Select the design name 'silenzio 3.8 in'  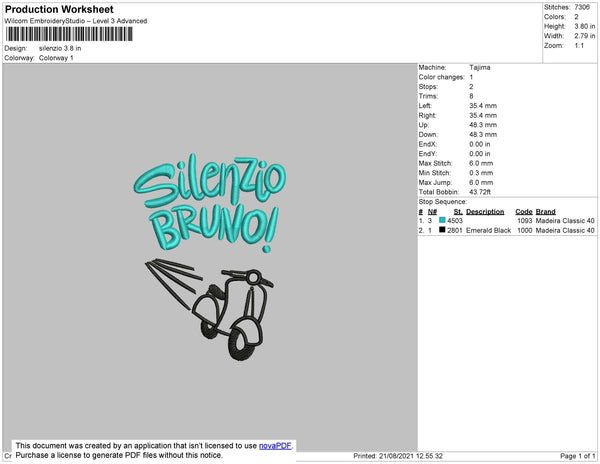[60, 49]
